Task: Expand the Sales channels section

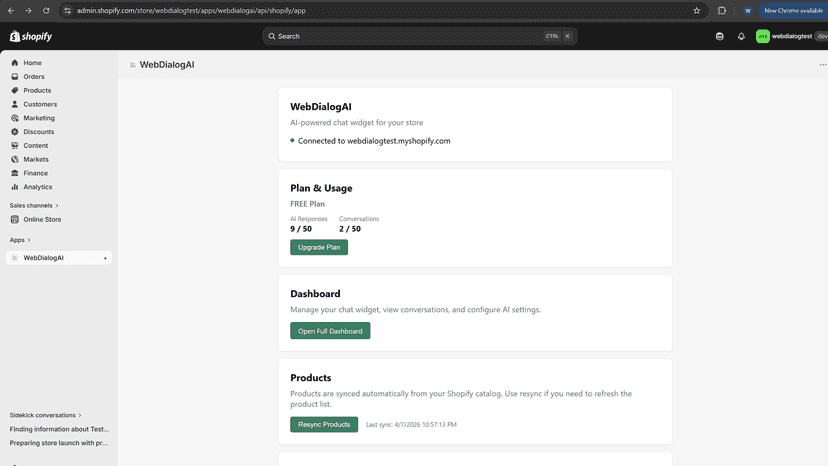Action: pyautogui.click(x=34, y=206)
